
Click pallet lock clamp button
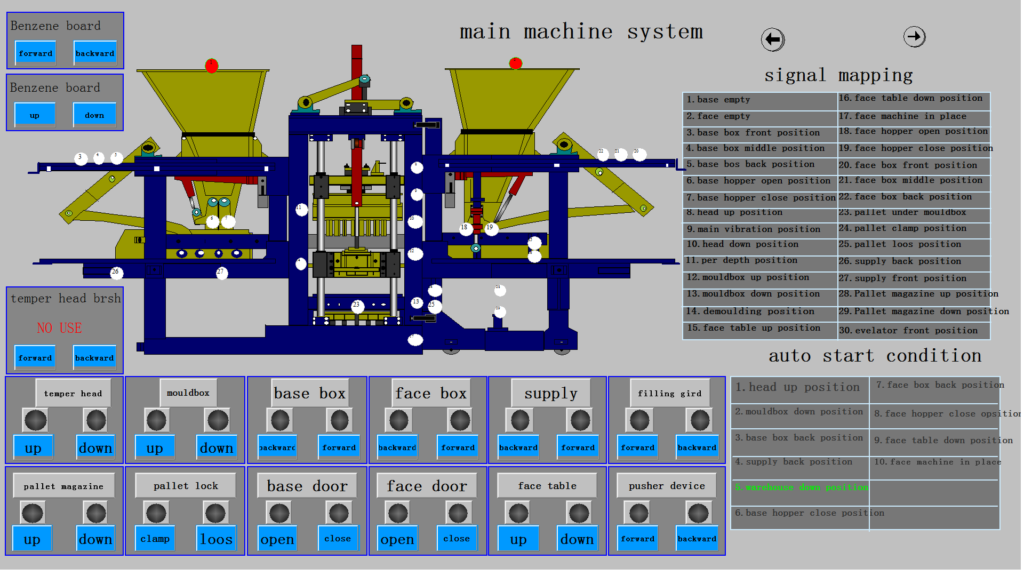coord(155,539)
